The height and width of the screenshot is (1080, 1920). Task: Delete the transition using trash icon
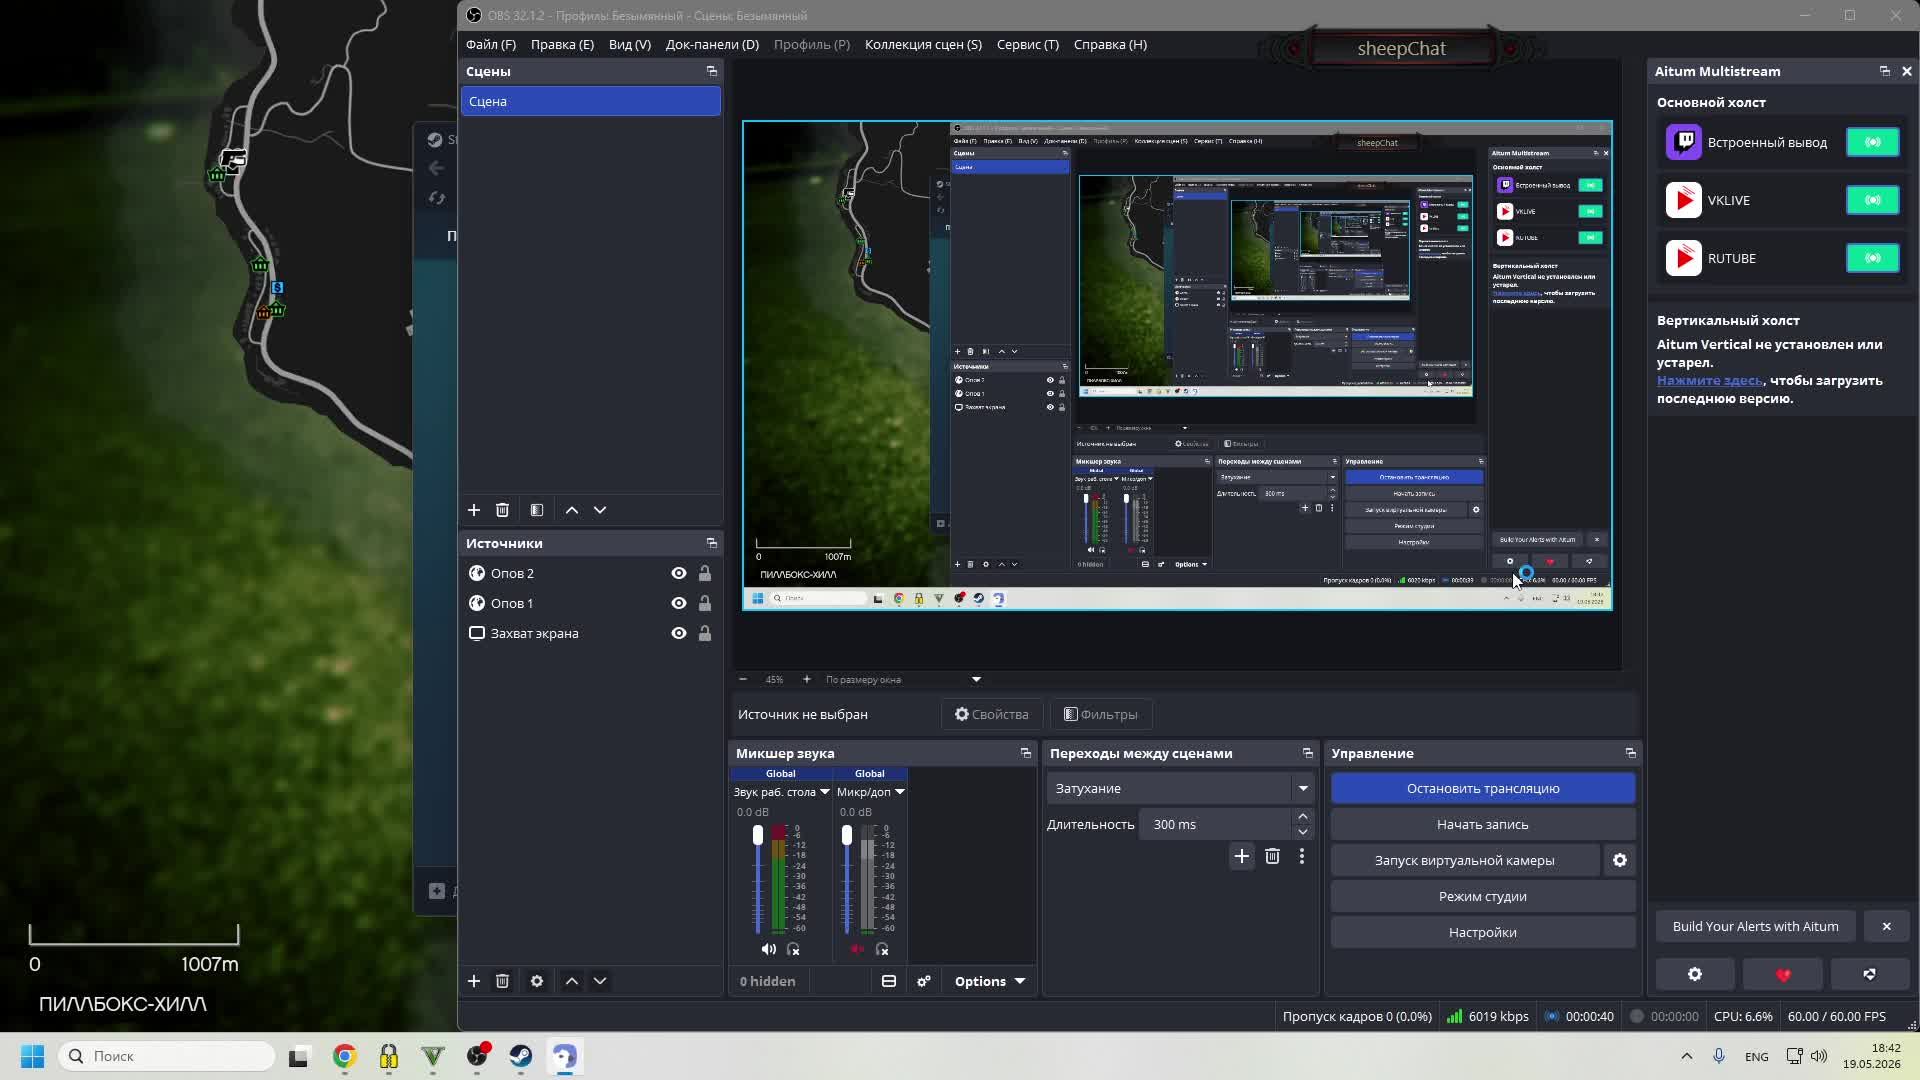point(1272,856)
